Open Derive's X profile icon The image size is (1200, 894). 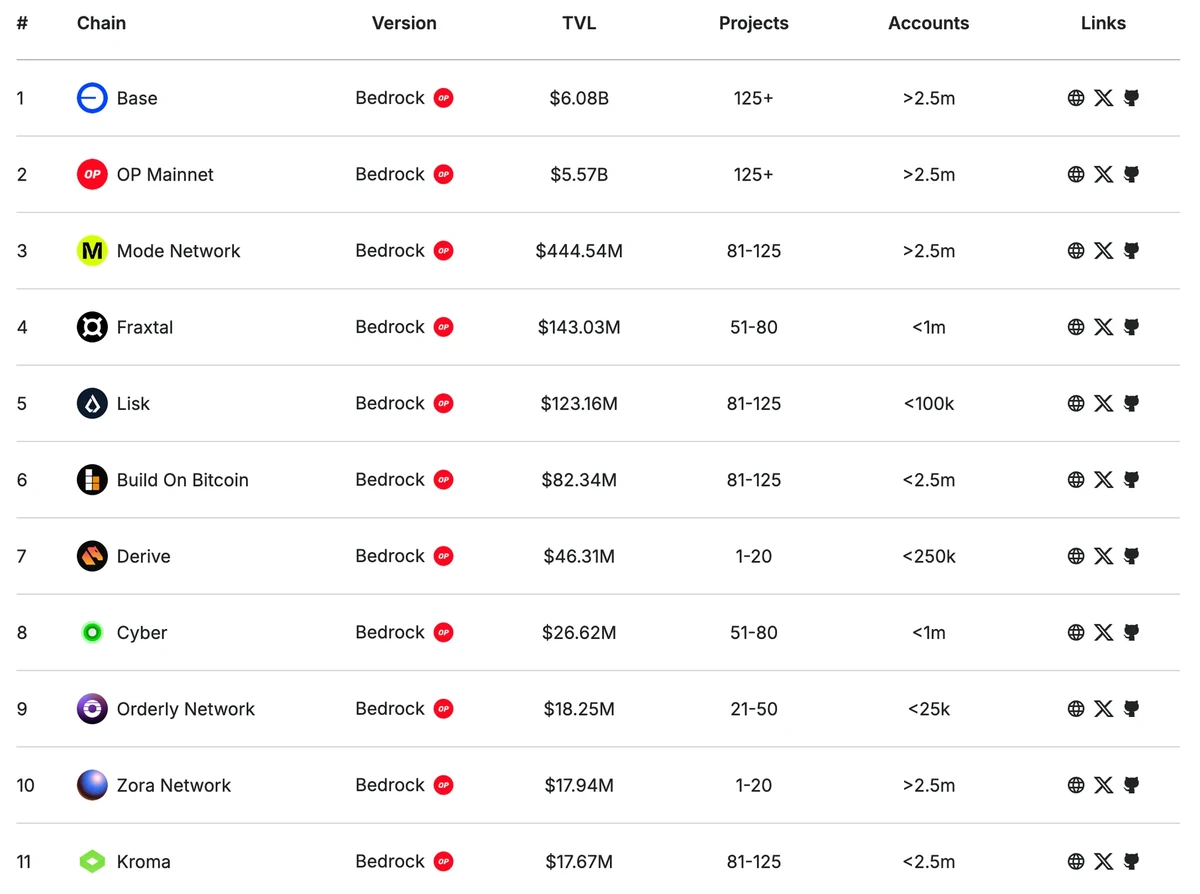[x=1103, y=556]
